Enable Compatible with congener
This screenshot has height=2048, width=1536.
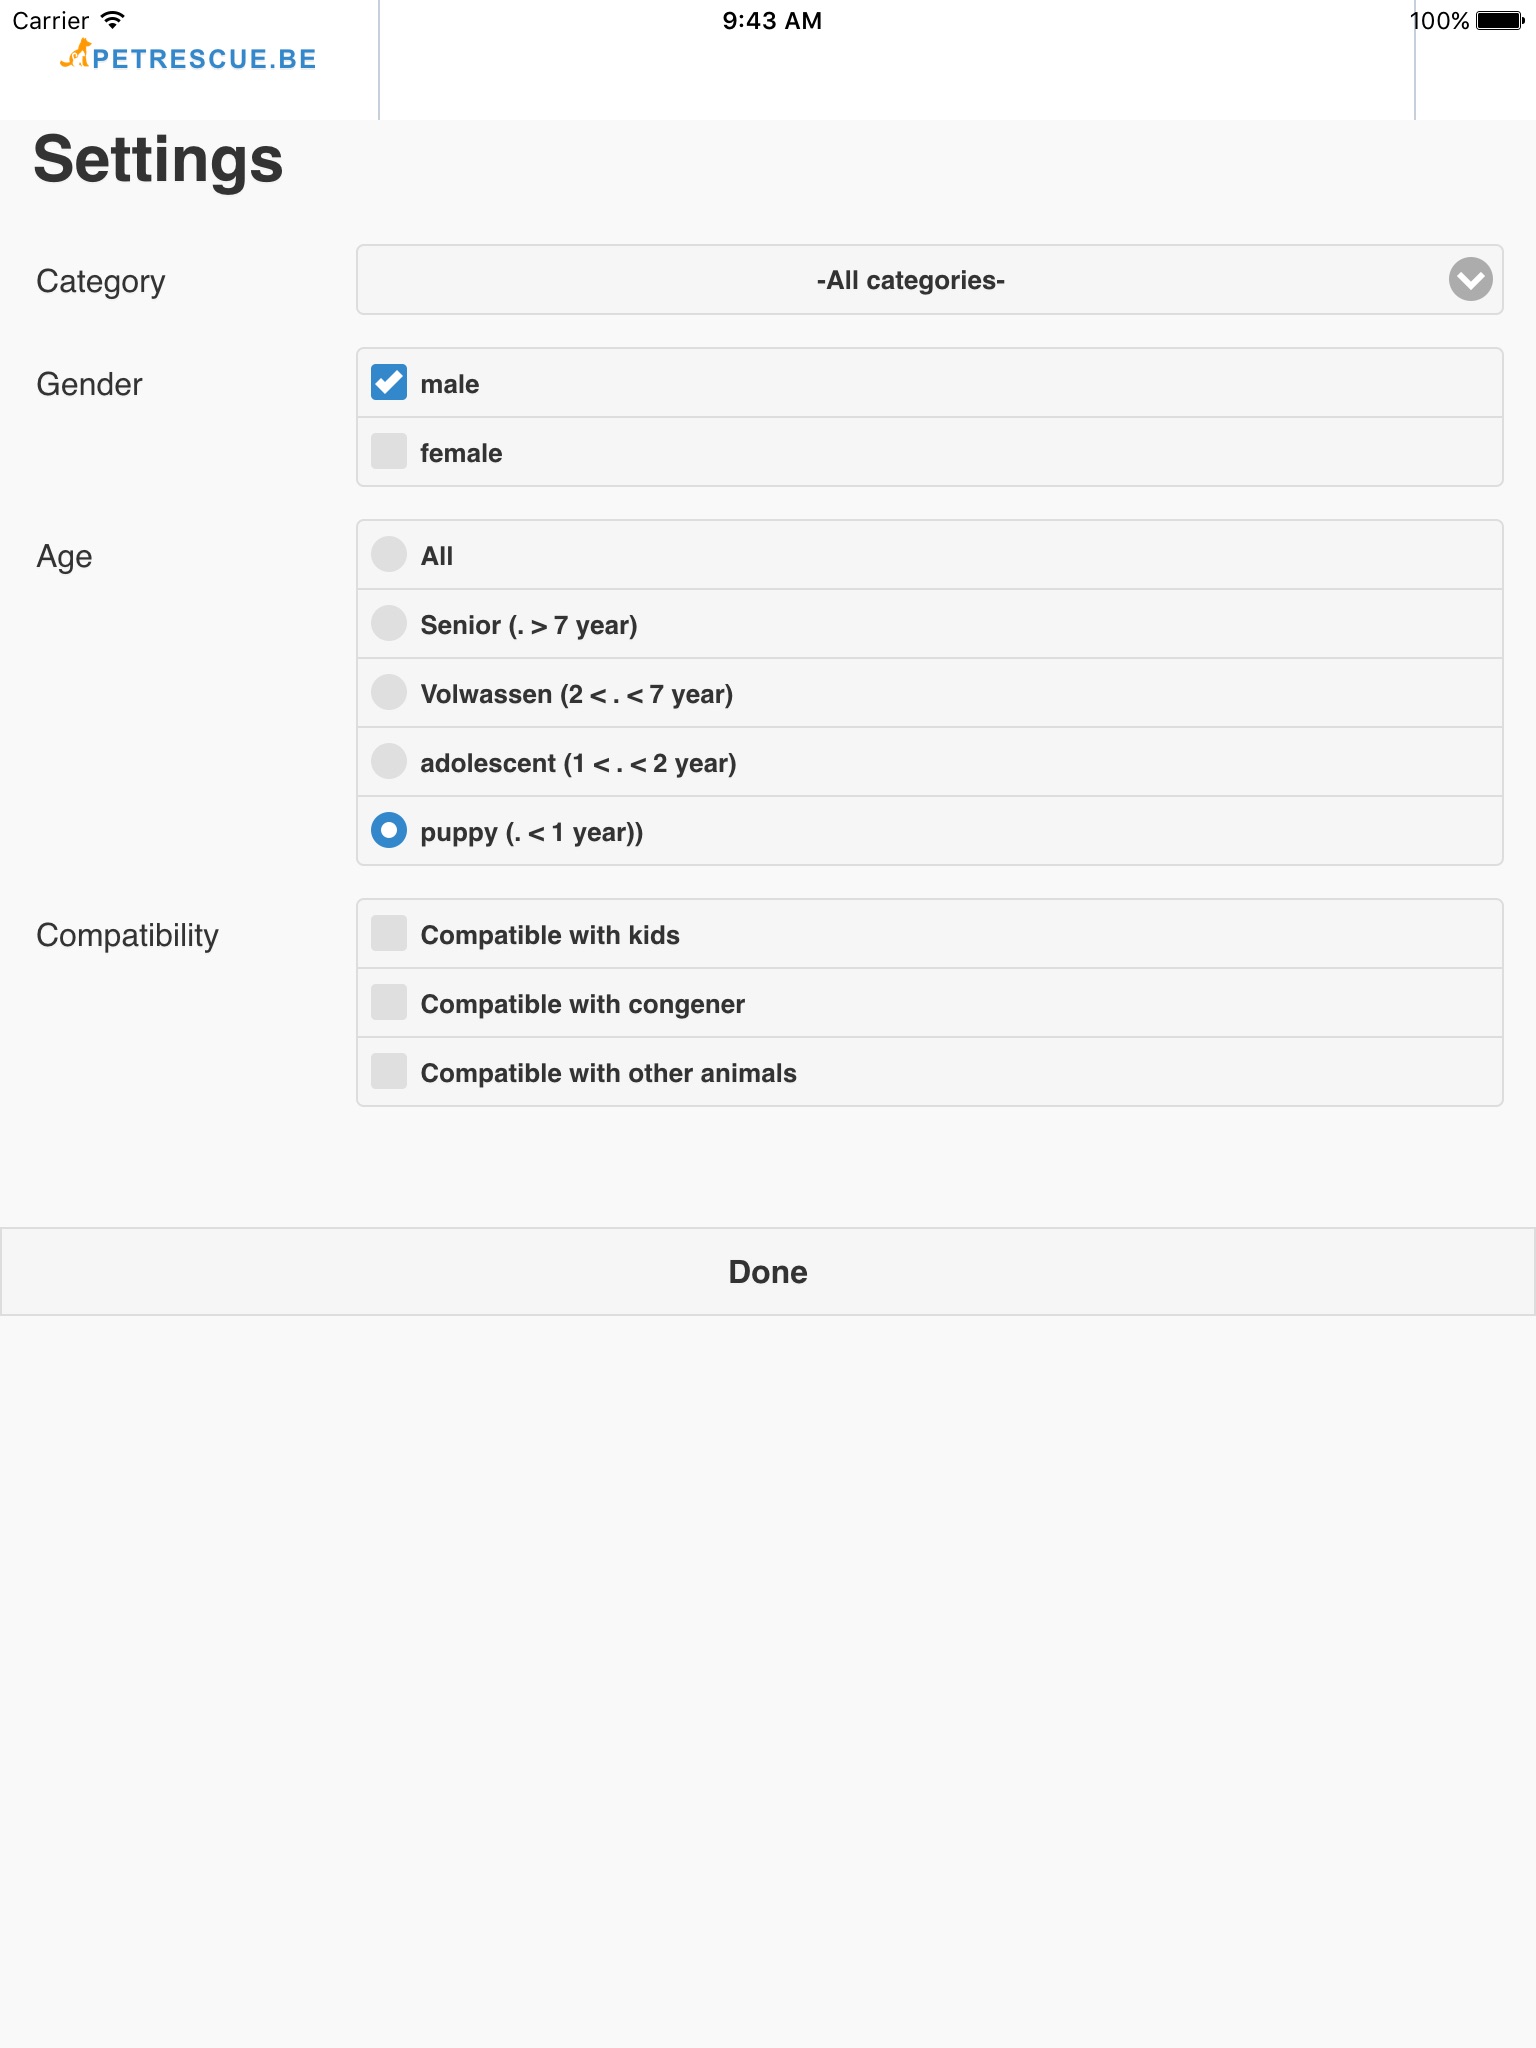click(x=389, y=1003)
